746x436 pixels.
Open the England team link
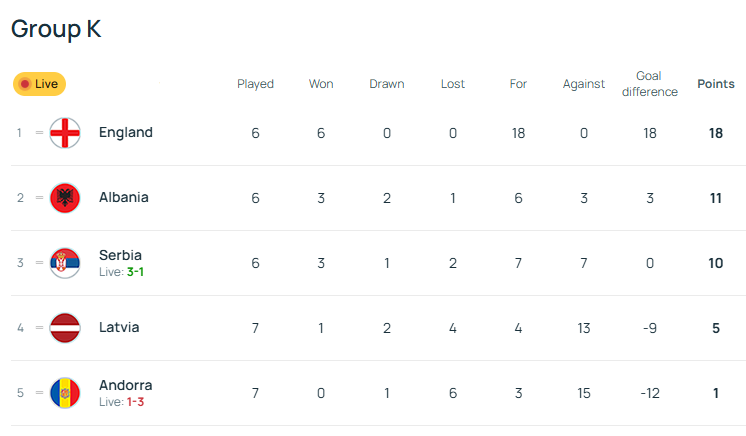coord(125,132)
